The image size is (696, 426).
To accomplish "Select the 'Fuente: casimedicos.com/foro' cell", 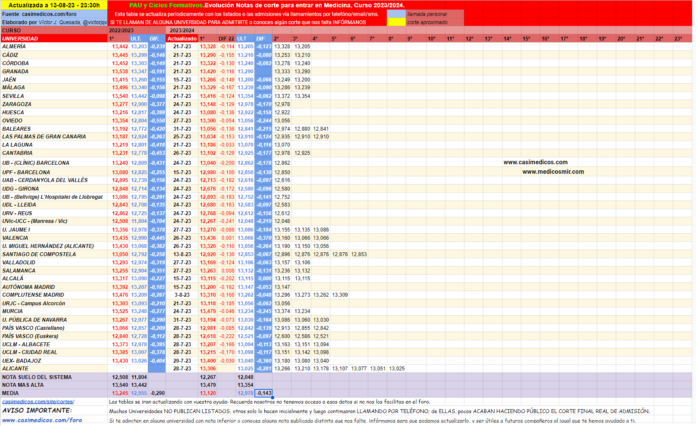I will [x=54, y=14].
